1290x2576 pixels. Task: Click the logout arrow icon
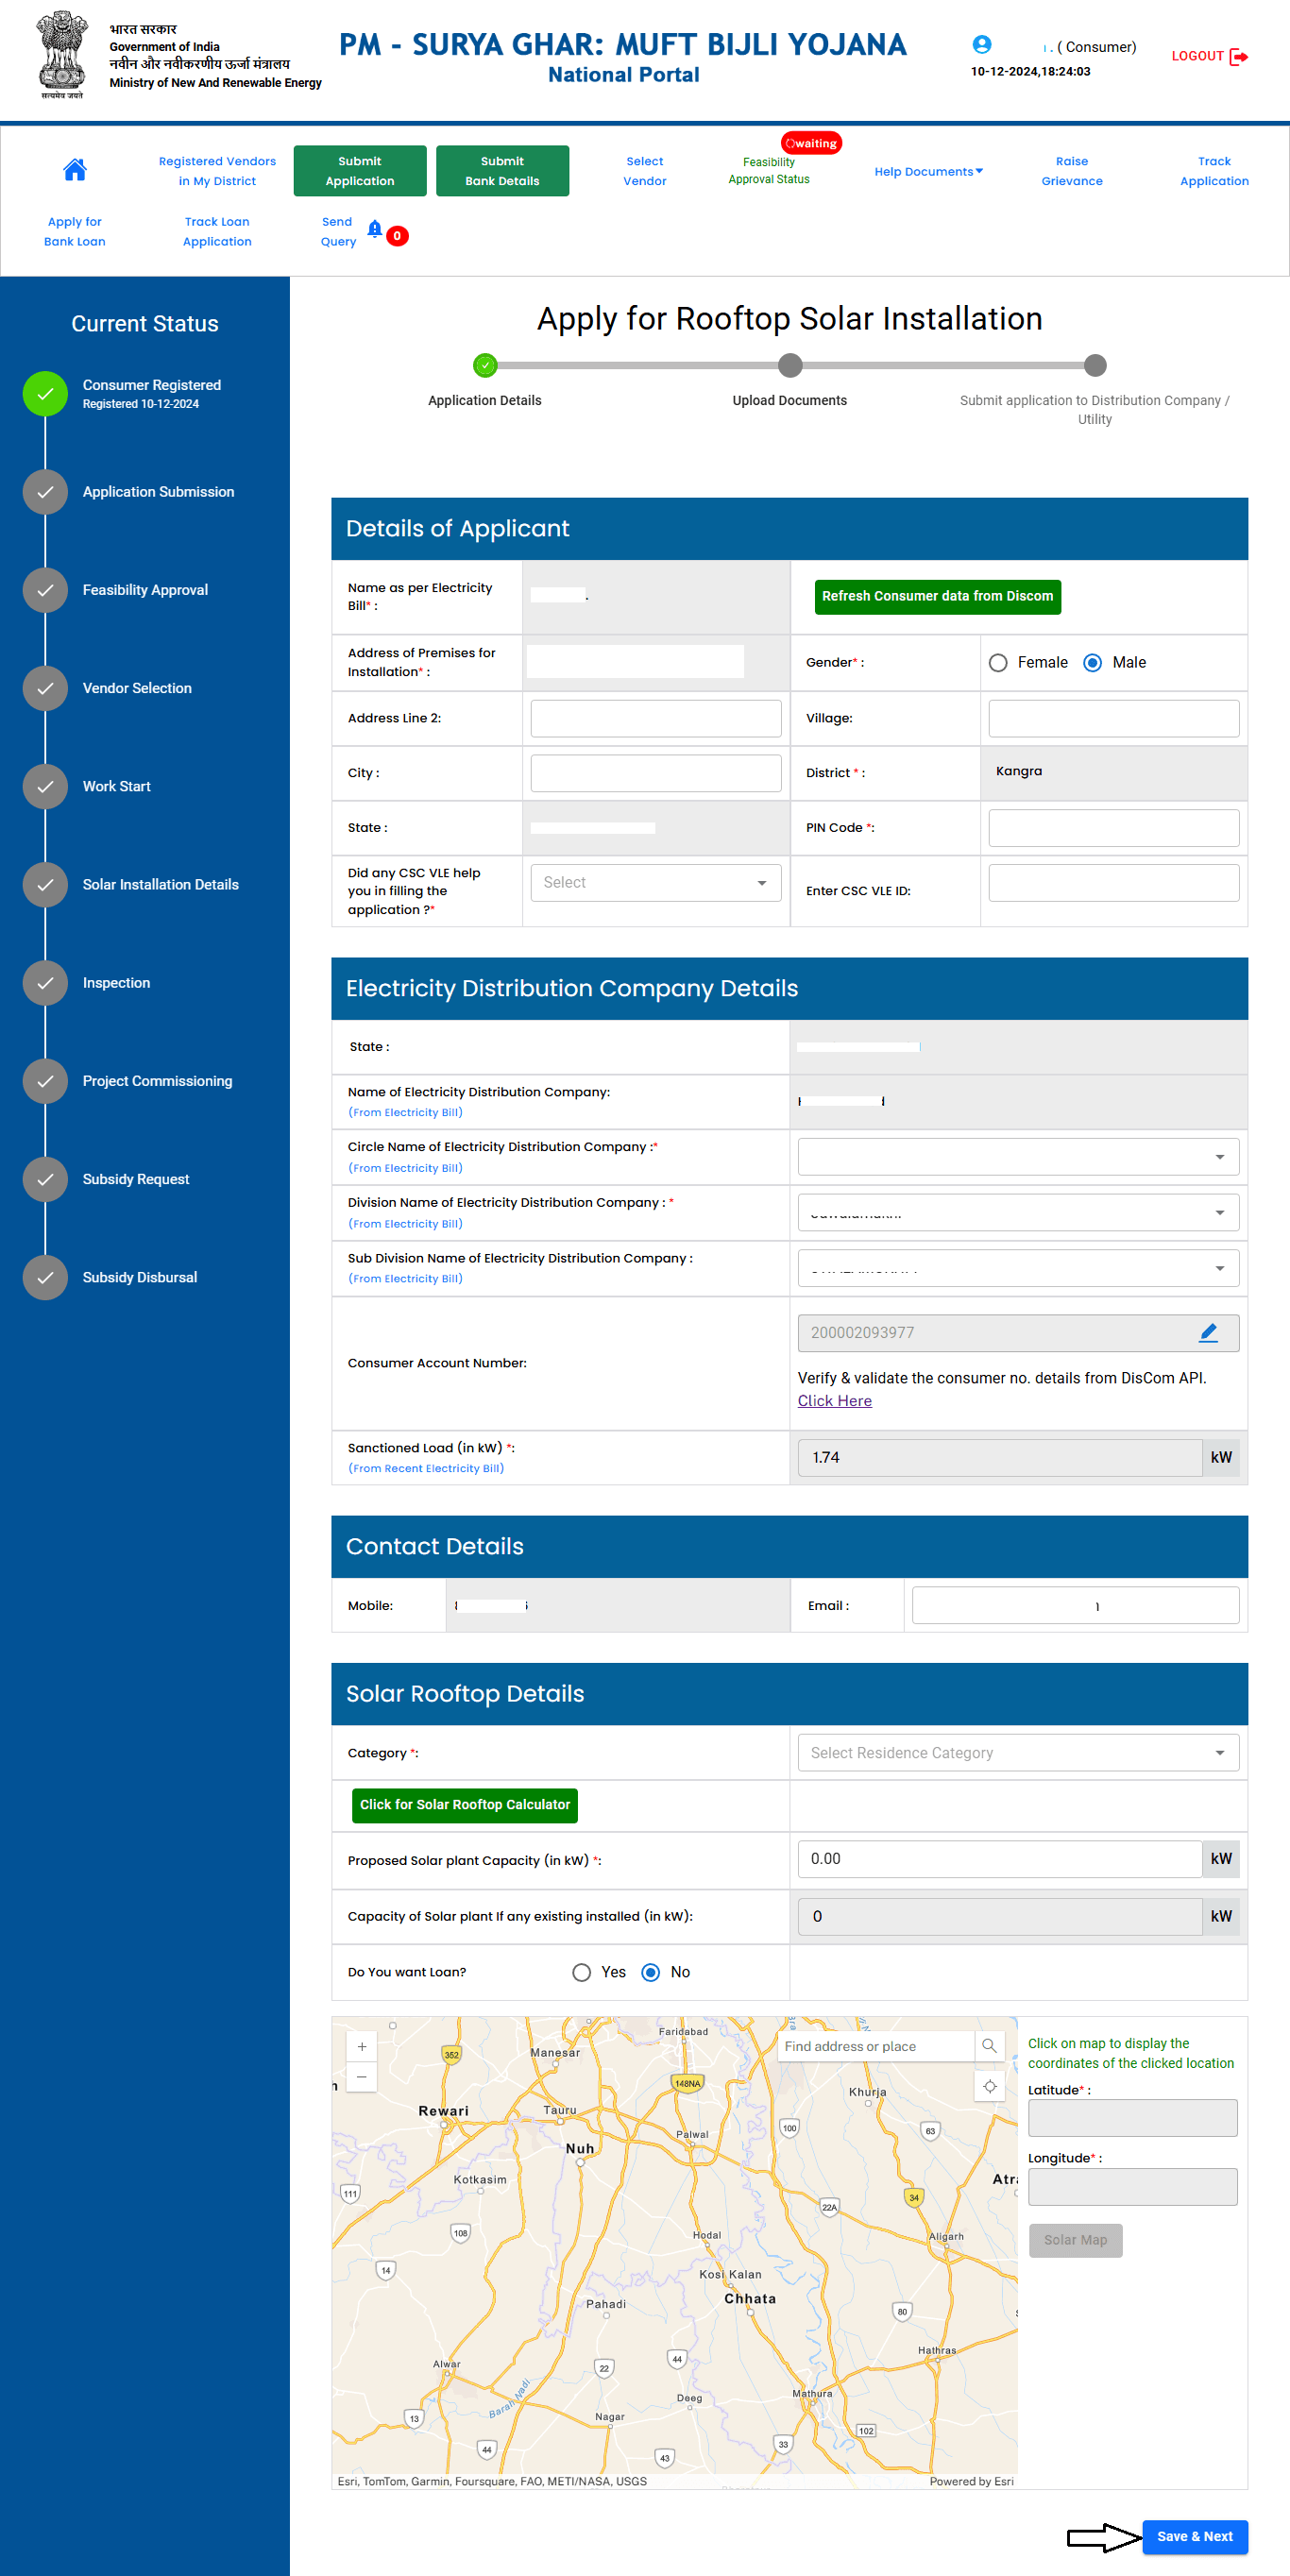click(1239, 56)
